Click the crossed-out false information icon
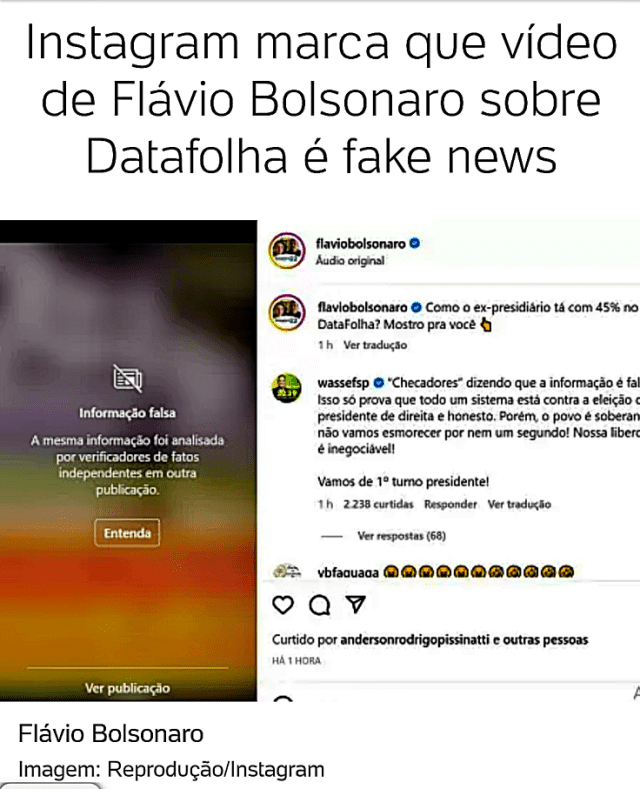The width and height of the screenshot is (640, 789). pos(127,378)
